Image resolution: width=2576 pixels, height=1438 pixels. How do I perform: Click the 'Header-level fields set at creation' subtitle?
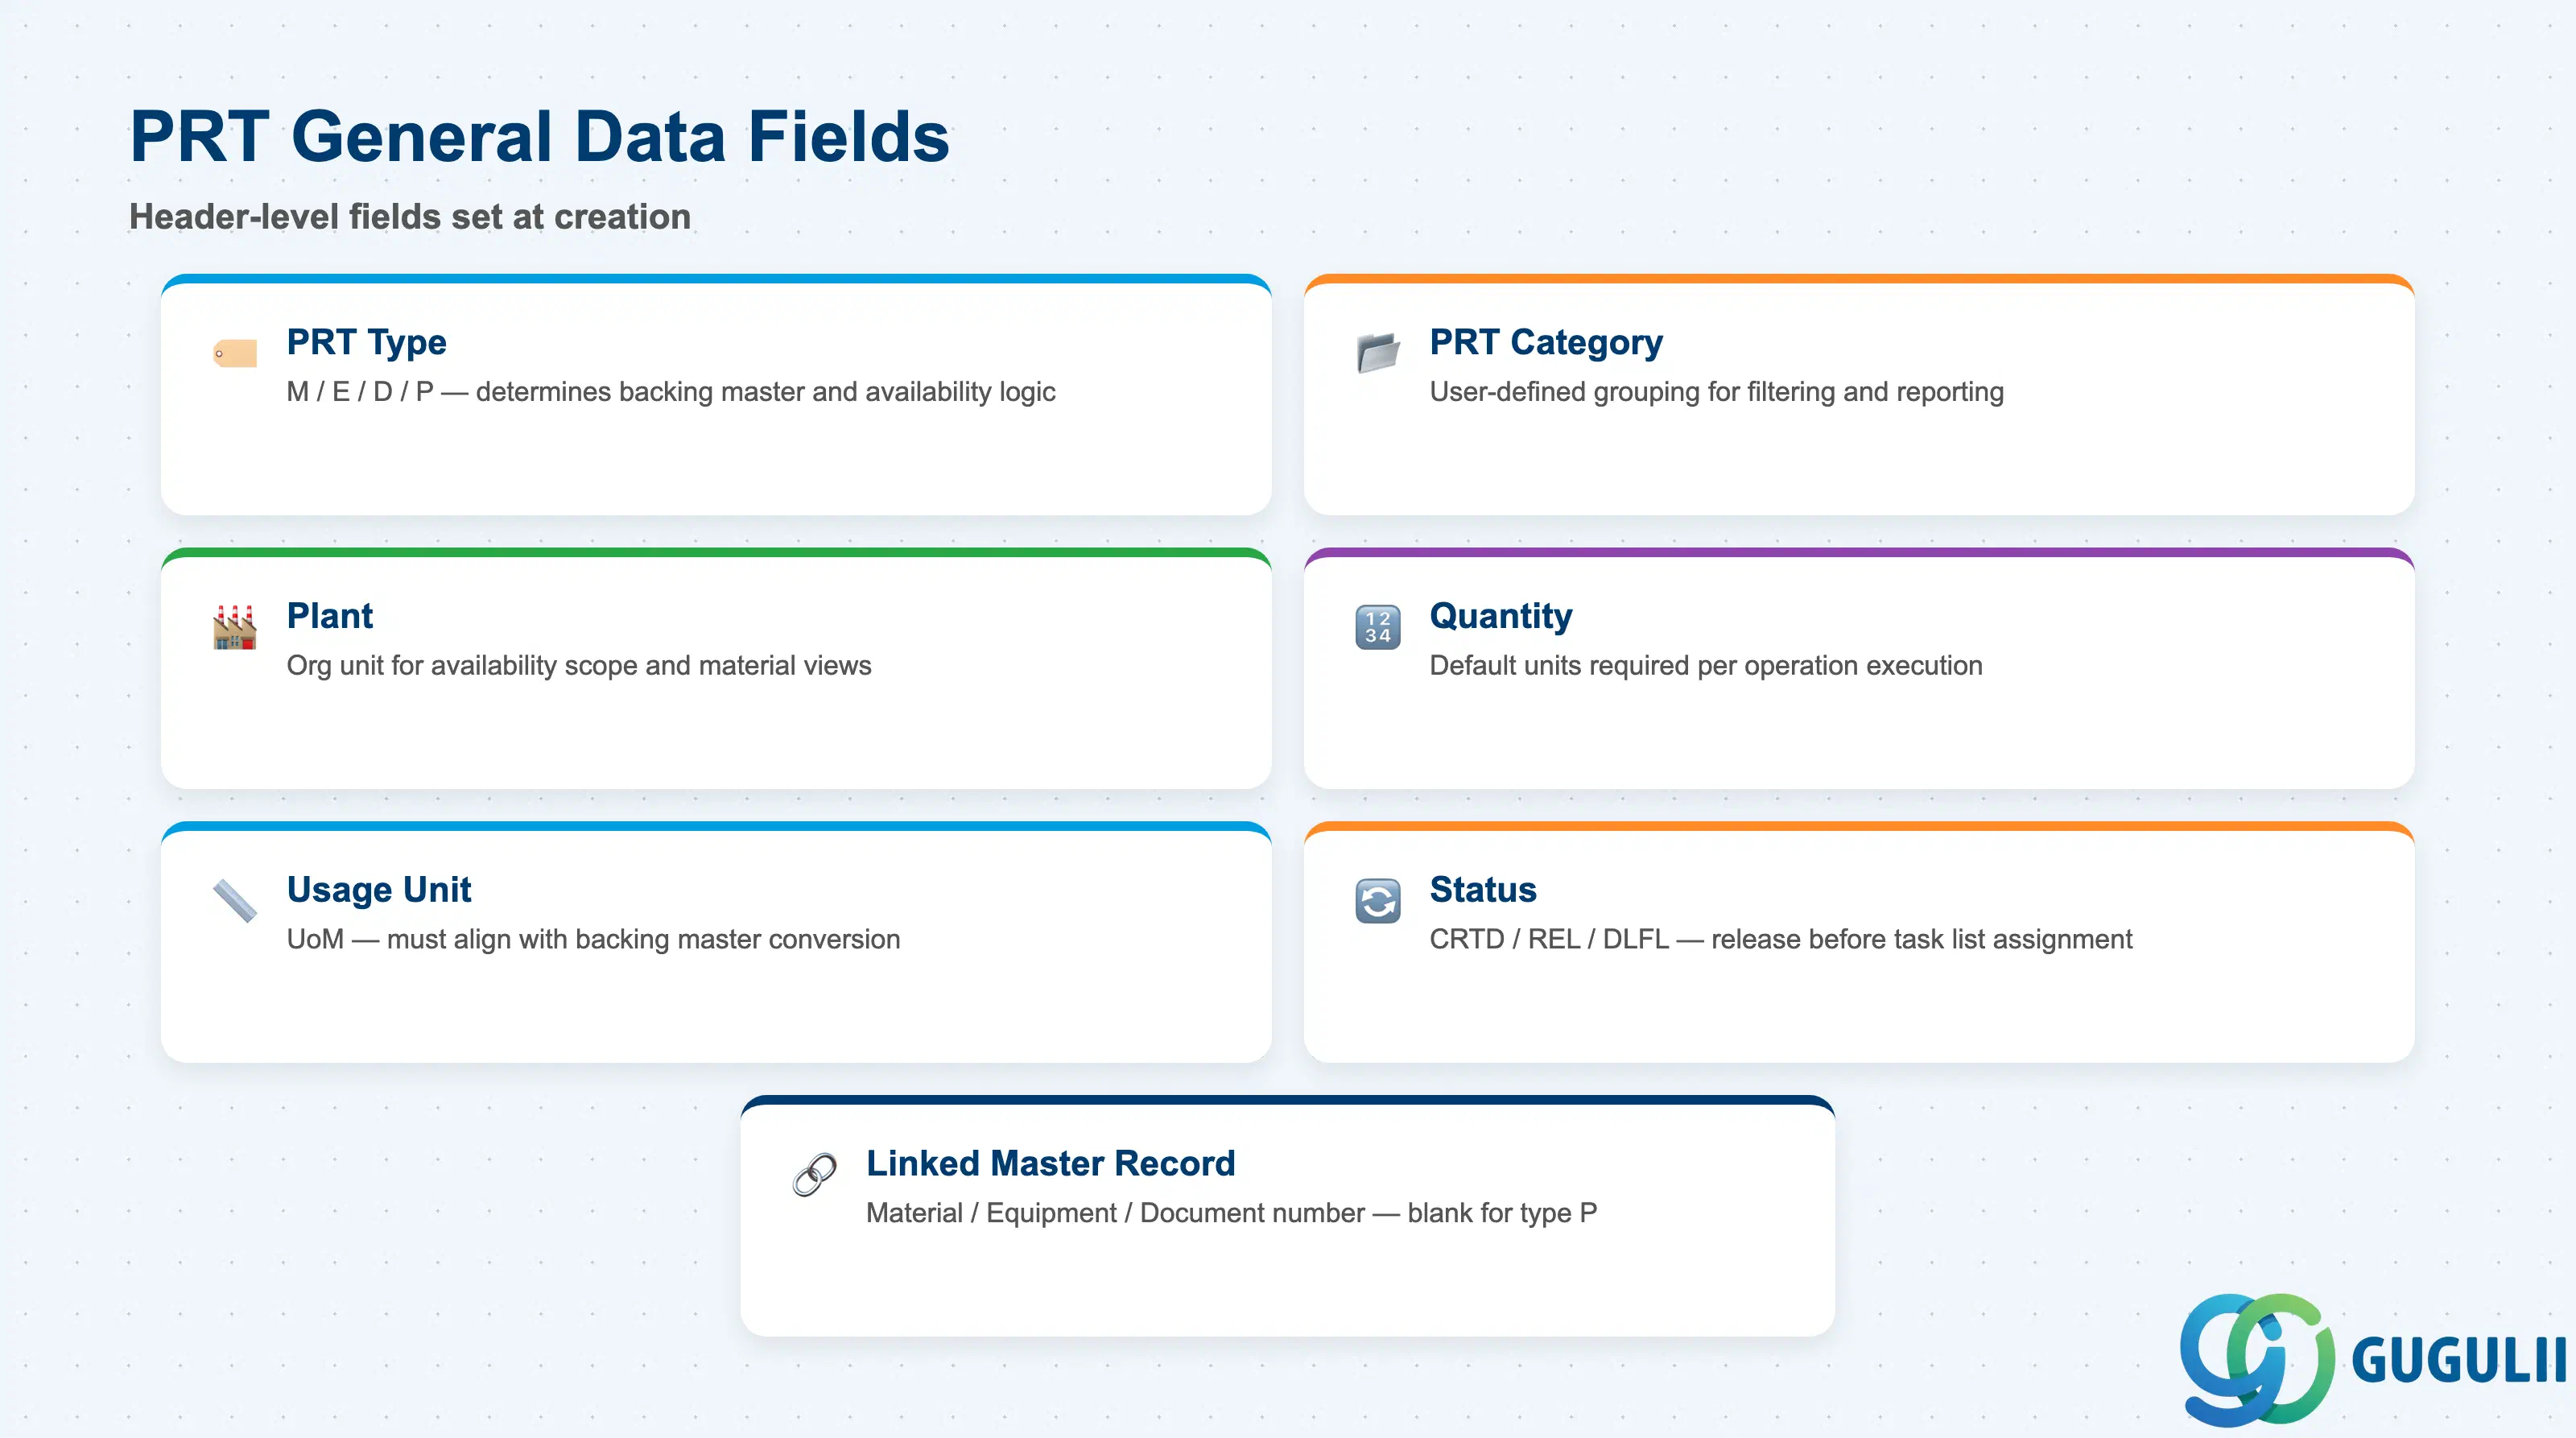tap(410, 217)
